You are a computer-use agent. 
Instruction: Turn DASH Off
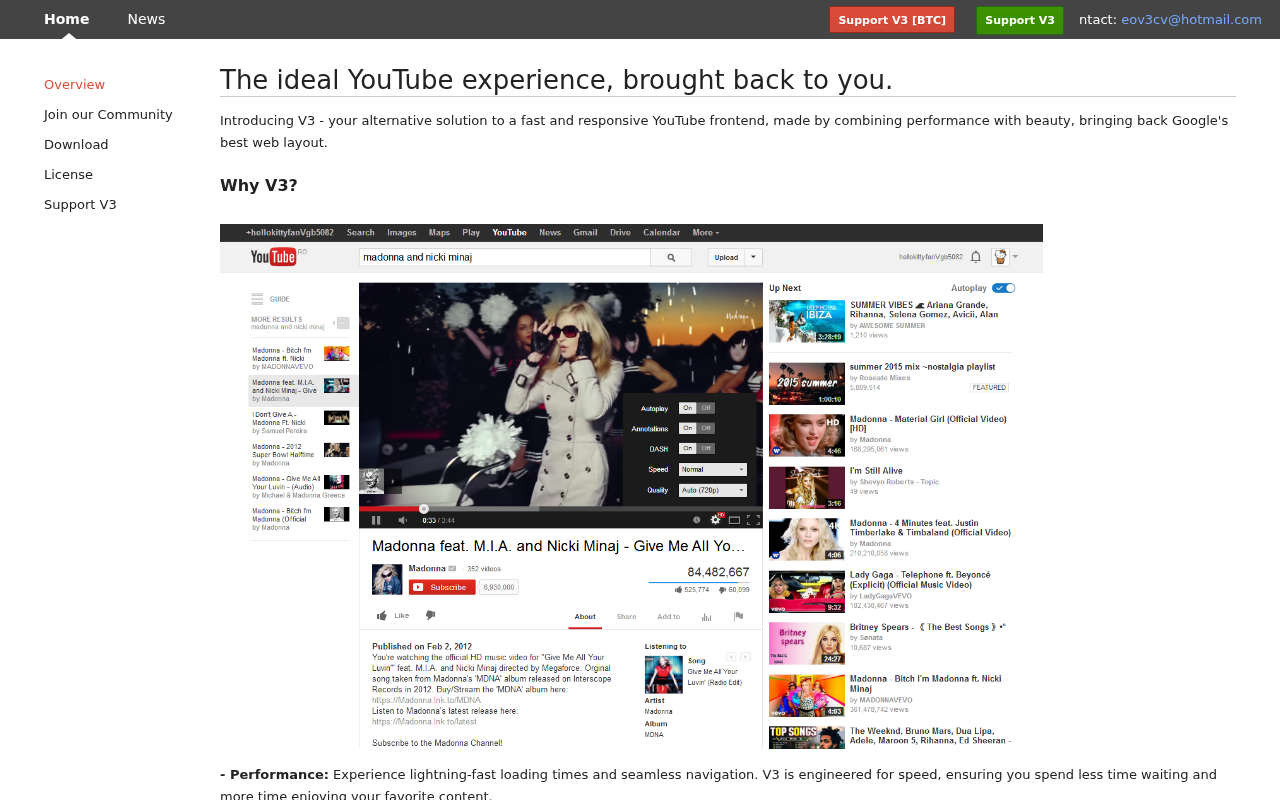[706, 448]
